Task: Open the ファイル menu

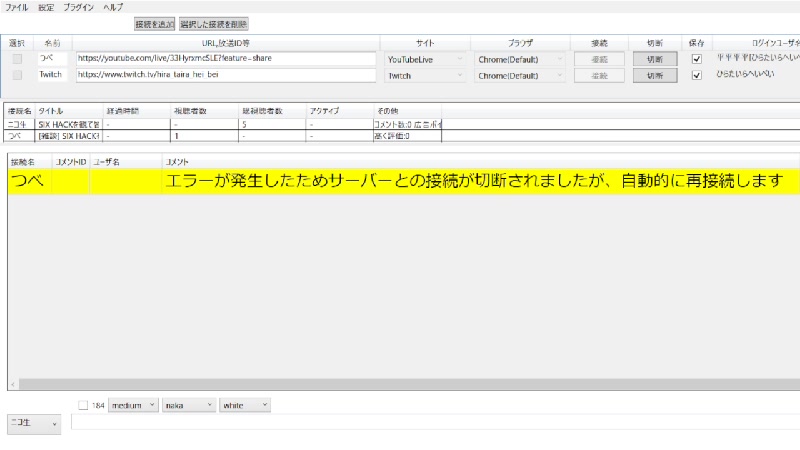Action: click(x=17, y=7)
